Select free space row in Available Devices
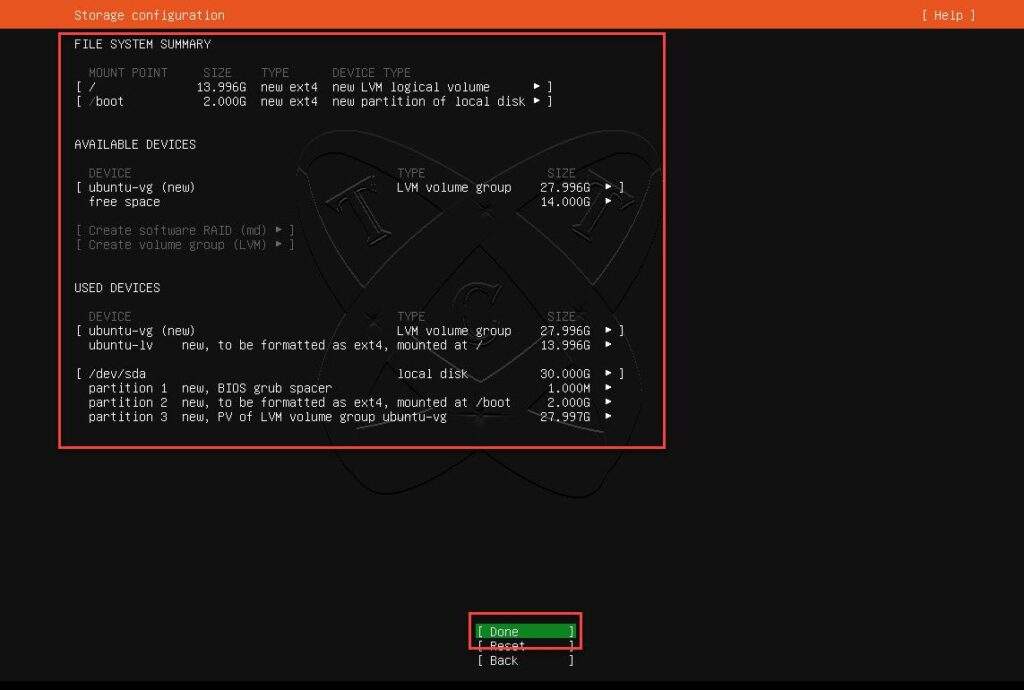 (350, 202)
